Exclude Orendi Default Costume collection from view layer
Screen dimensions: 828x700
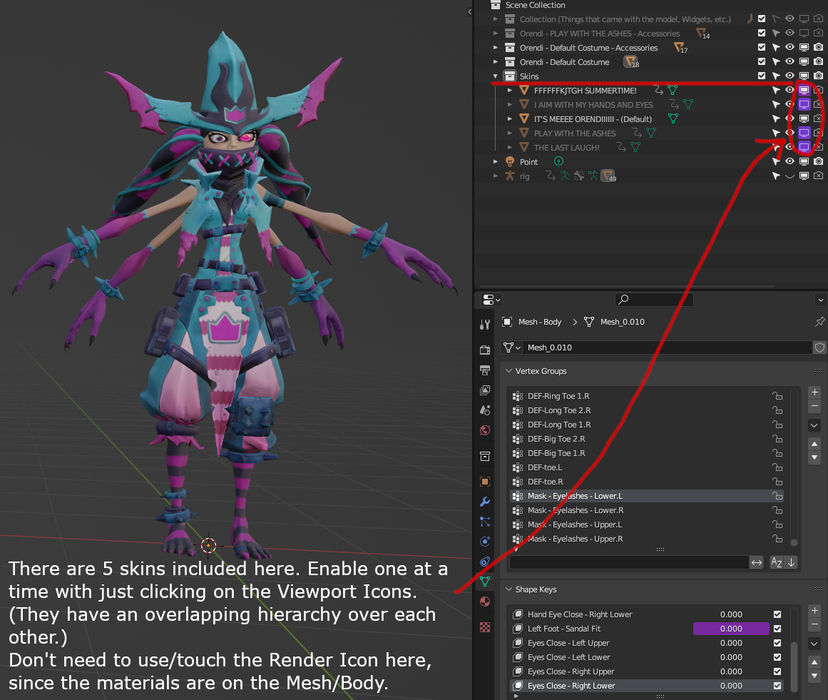761,62
